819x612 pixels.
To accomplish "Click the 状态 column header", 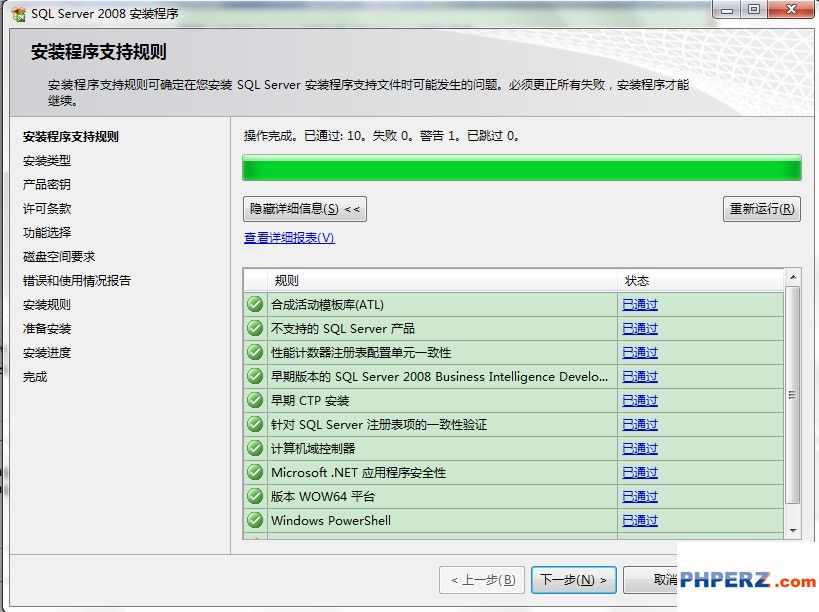I will pyautogui.click(x=700, y=281).
